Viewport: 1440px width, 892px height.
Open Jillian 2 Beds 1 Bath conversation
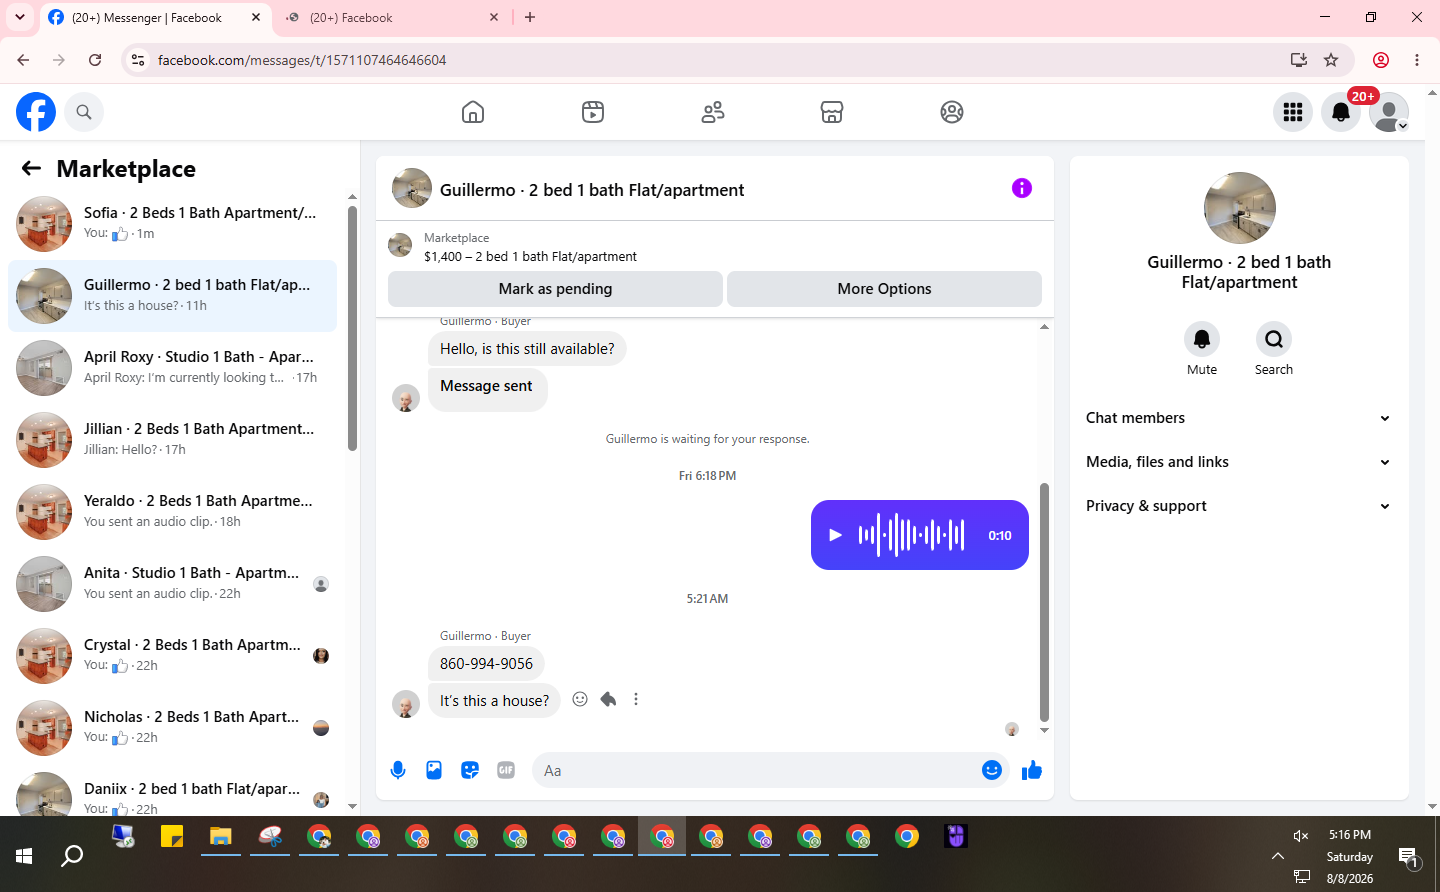[x=172, y=440]
